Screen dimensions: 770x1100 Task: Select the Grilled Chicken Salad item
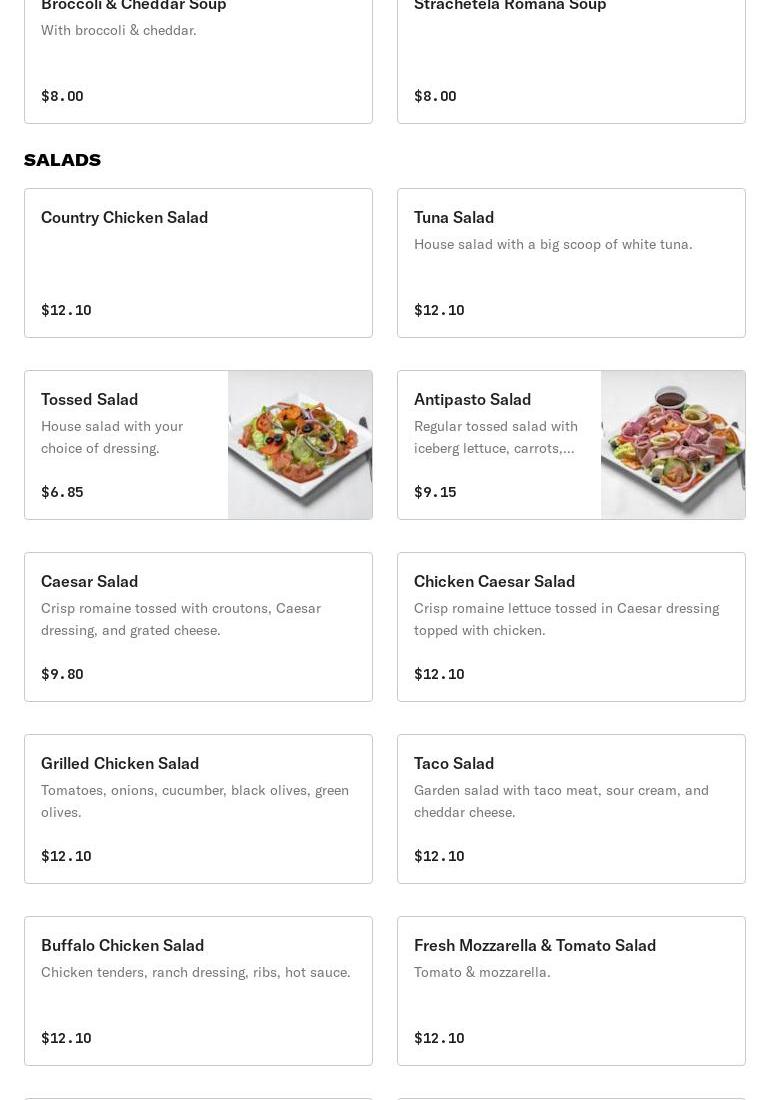pyautogui.click(x=198, y=808)
